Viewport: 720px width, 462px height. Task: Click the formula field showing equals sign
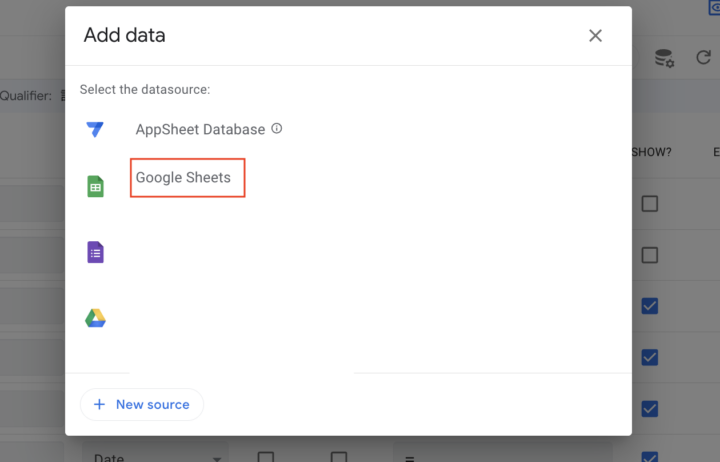412,457
